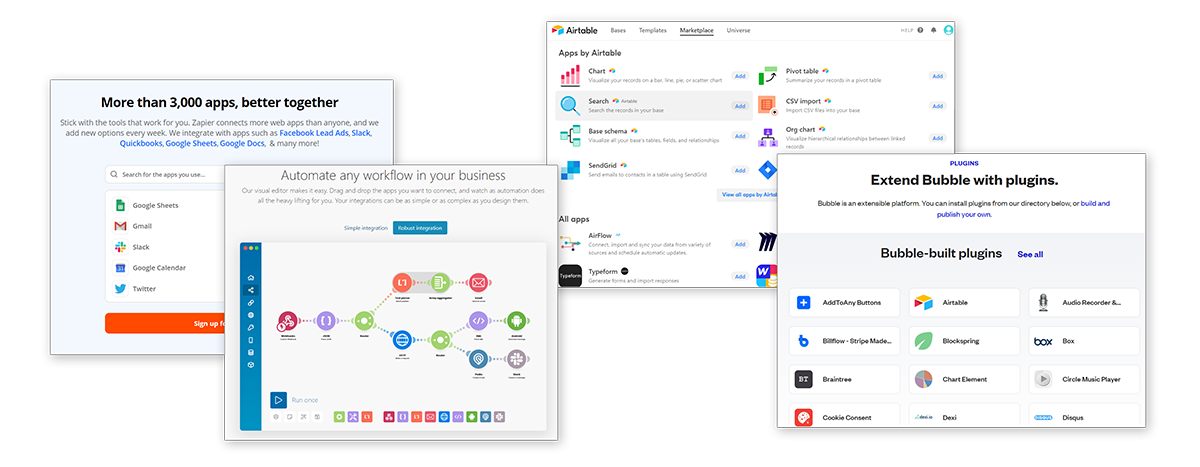Add the CSV import app

[x=938, y=106]
